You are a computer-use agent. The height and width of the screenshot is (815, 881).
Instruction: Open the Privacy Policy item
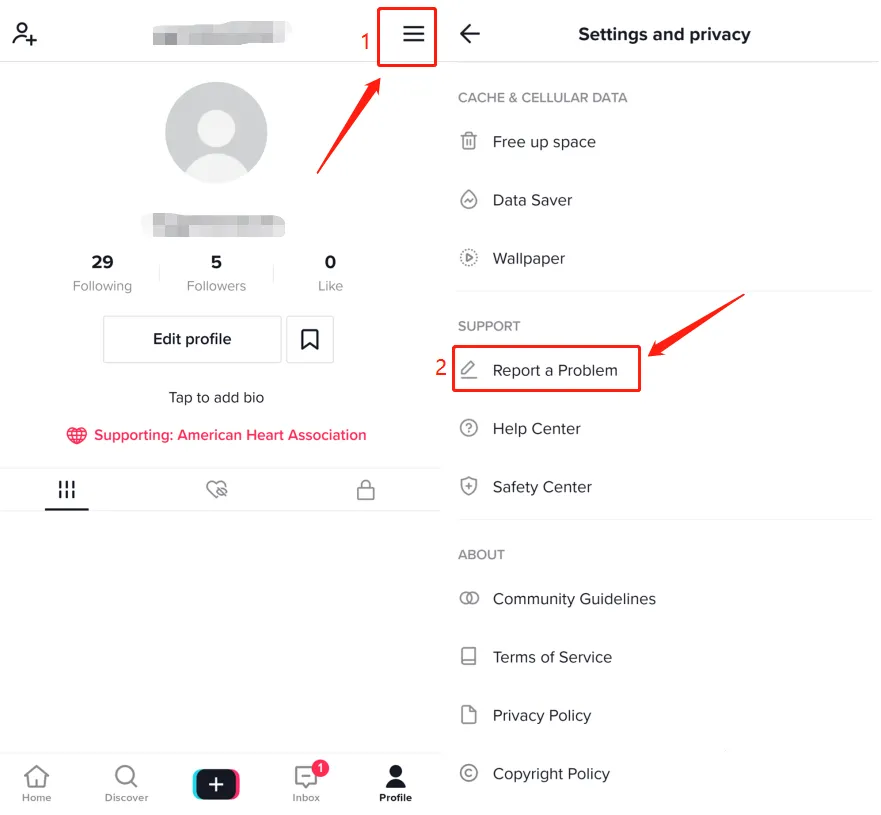[x=663, y=715]
